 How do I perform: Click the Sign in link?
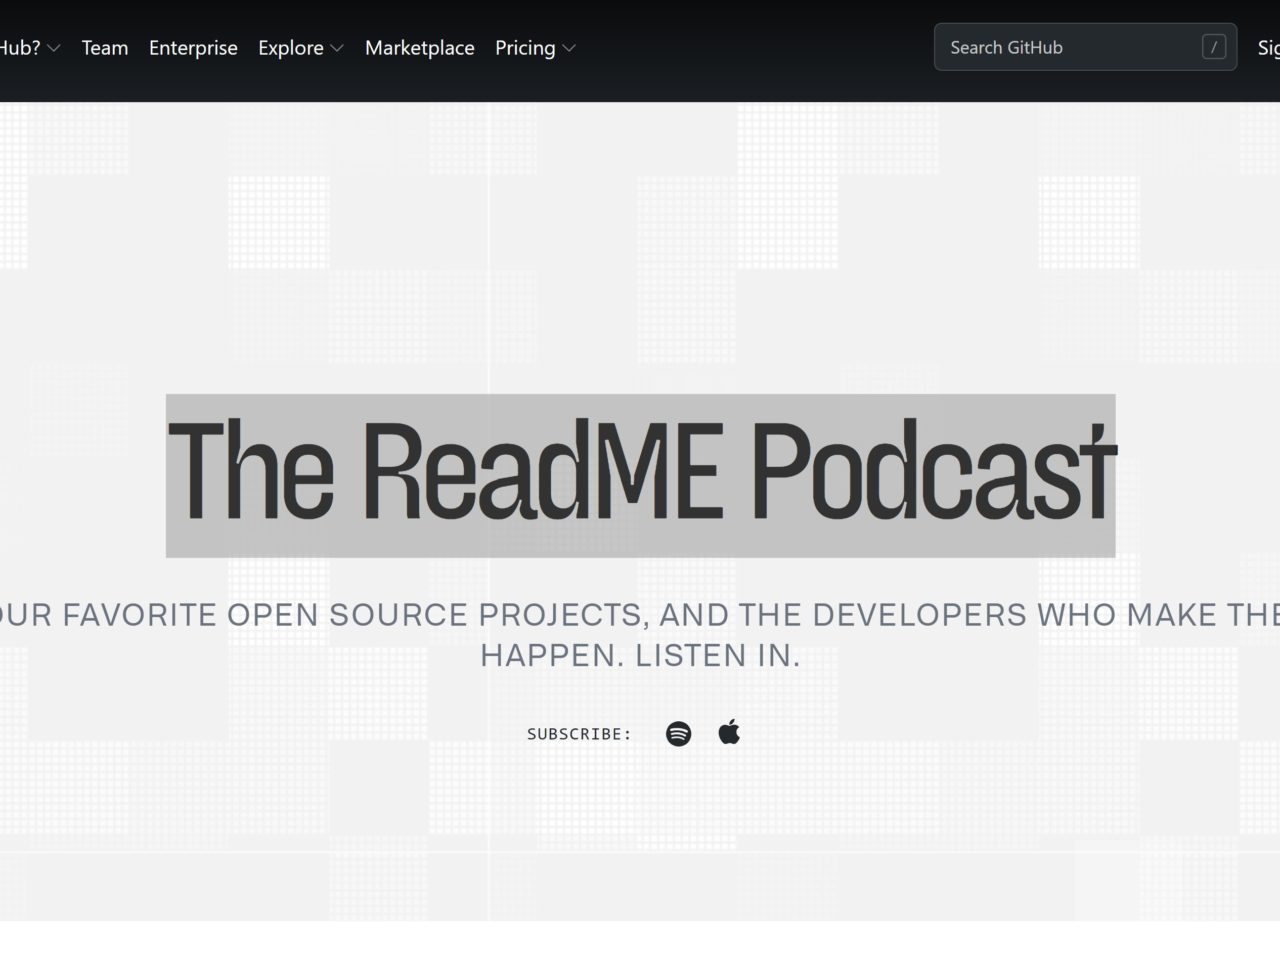(x=1268, y=48)
